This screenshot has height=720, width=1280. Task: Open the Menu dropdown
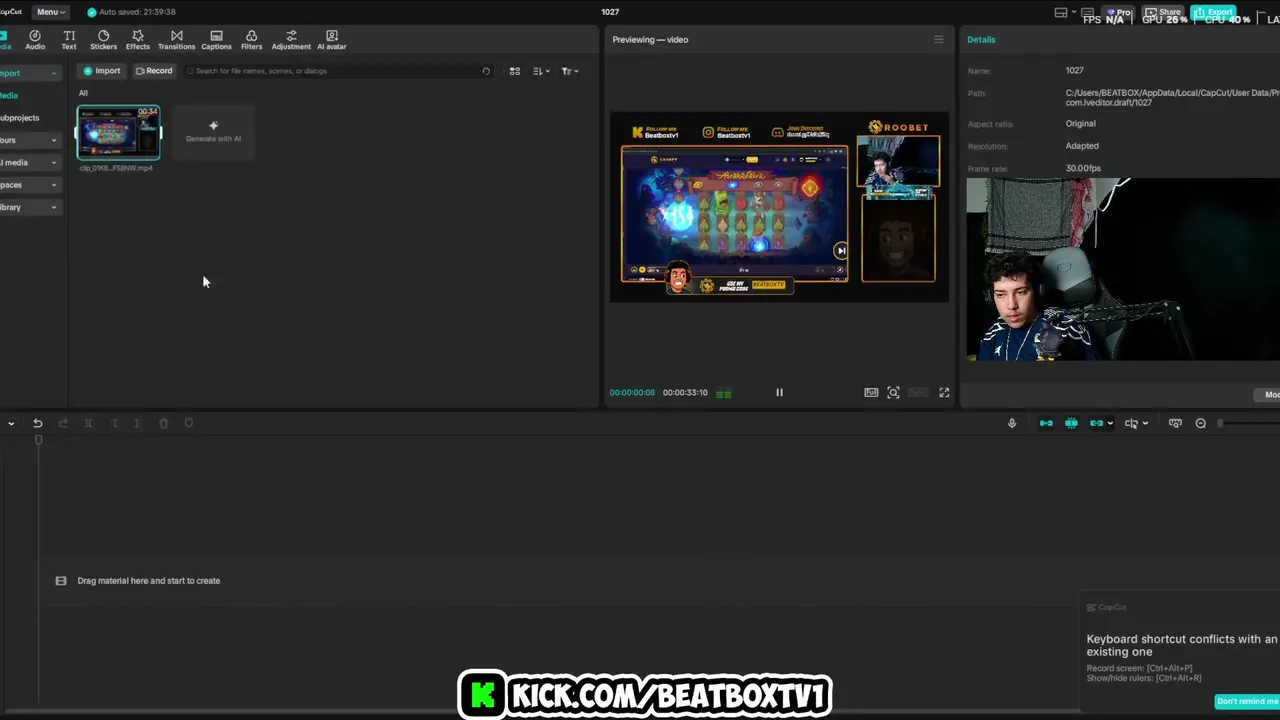50,12
